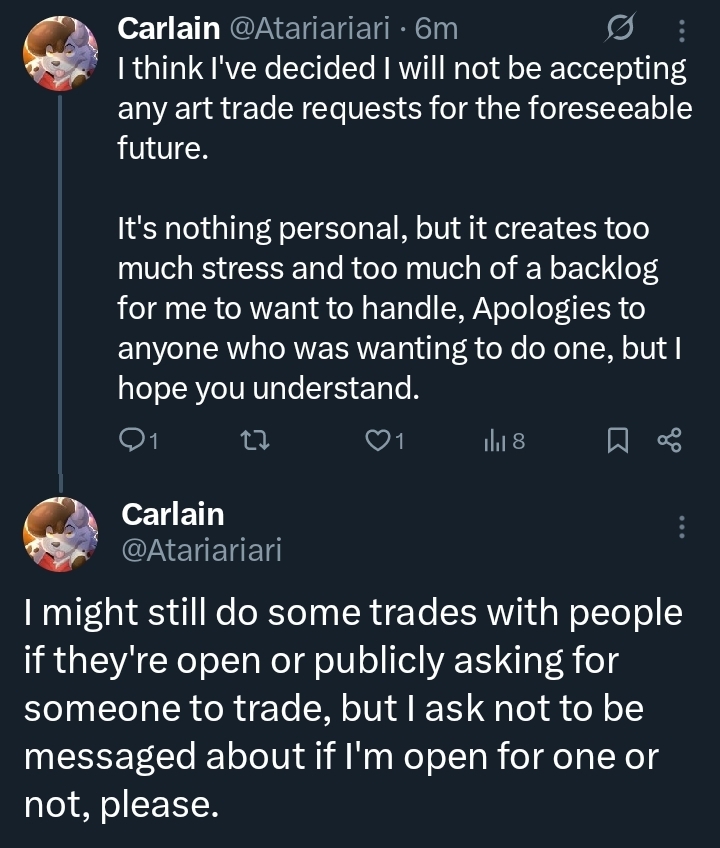
Task: Open the 6m timestamp link
Action: [437, 30]
